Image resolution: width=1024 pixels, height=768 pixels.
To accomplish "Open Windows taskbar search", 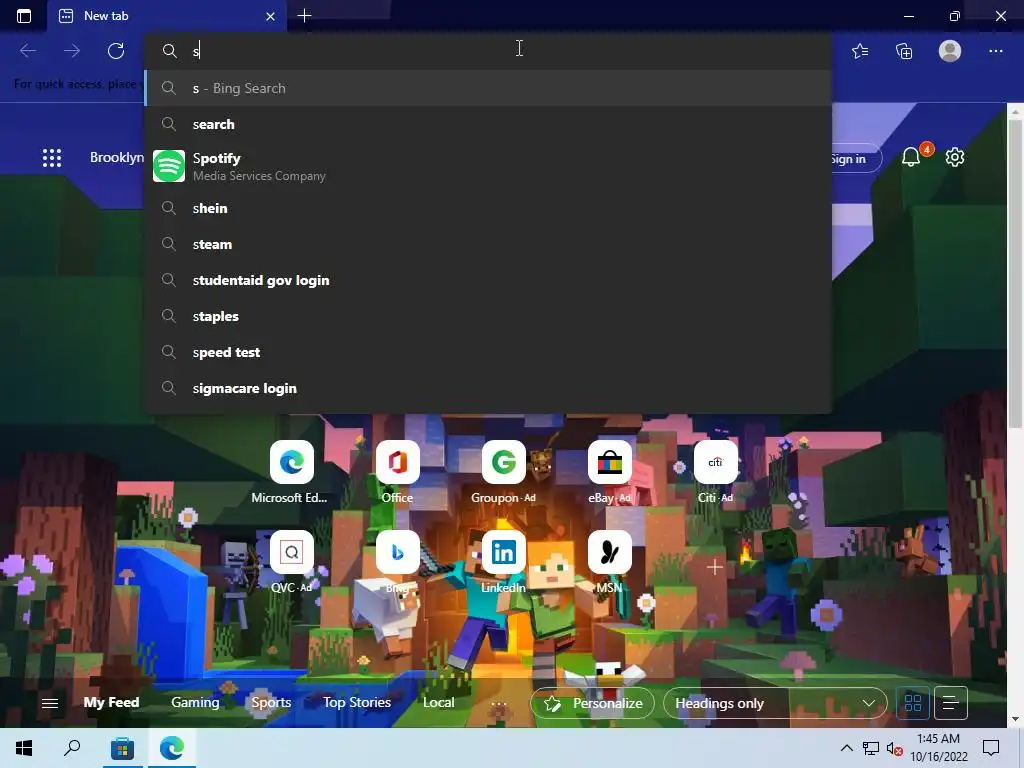I will click(72, 748).
